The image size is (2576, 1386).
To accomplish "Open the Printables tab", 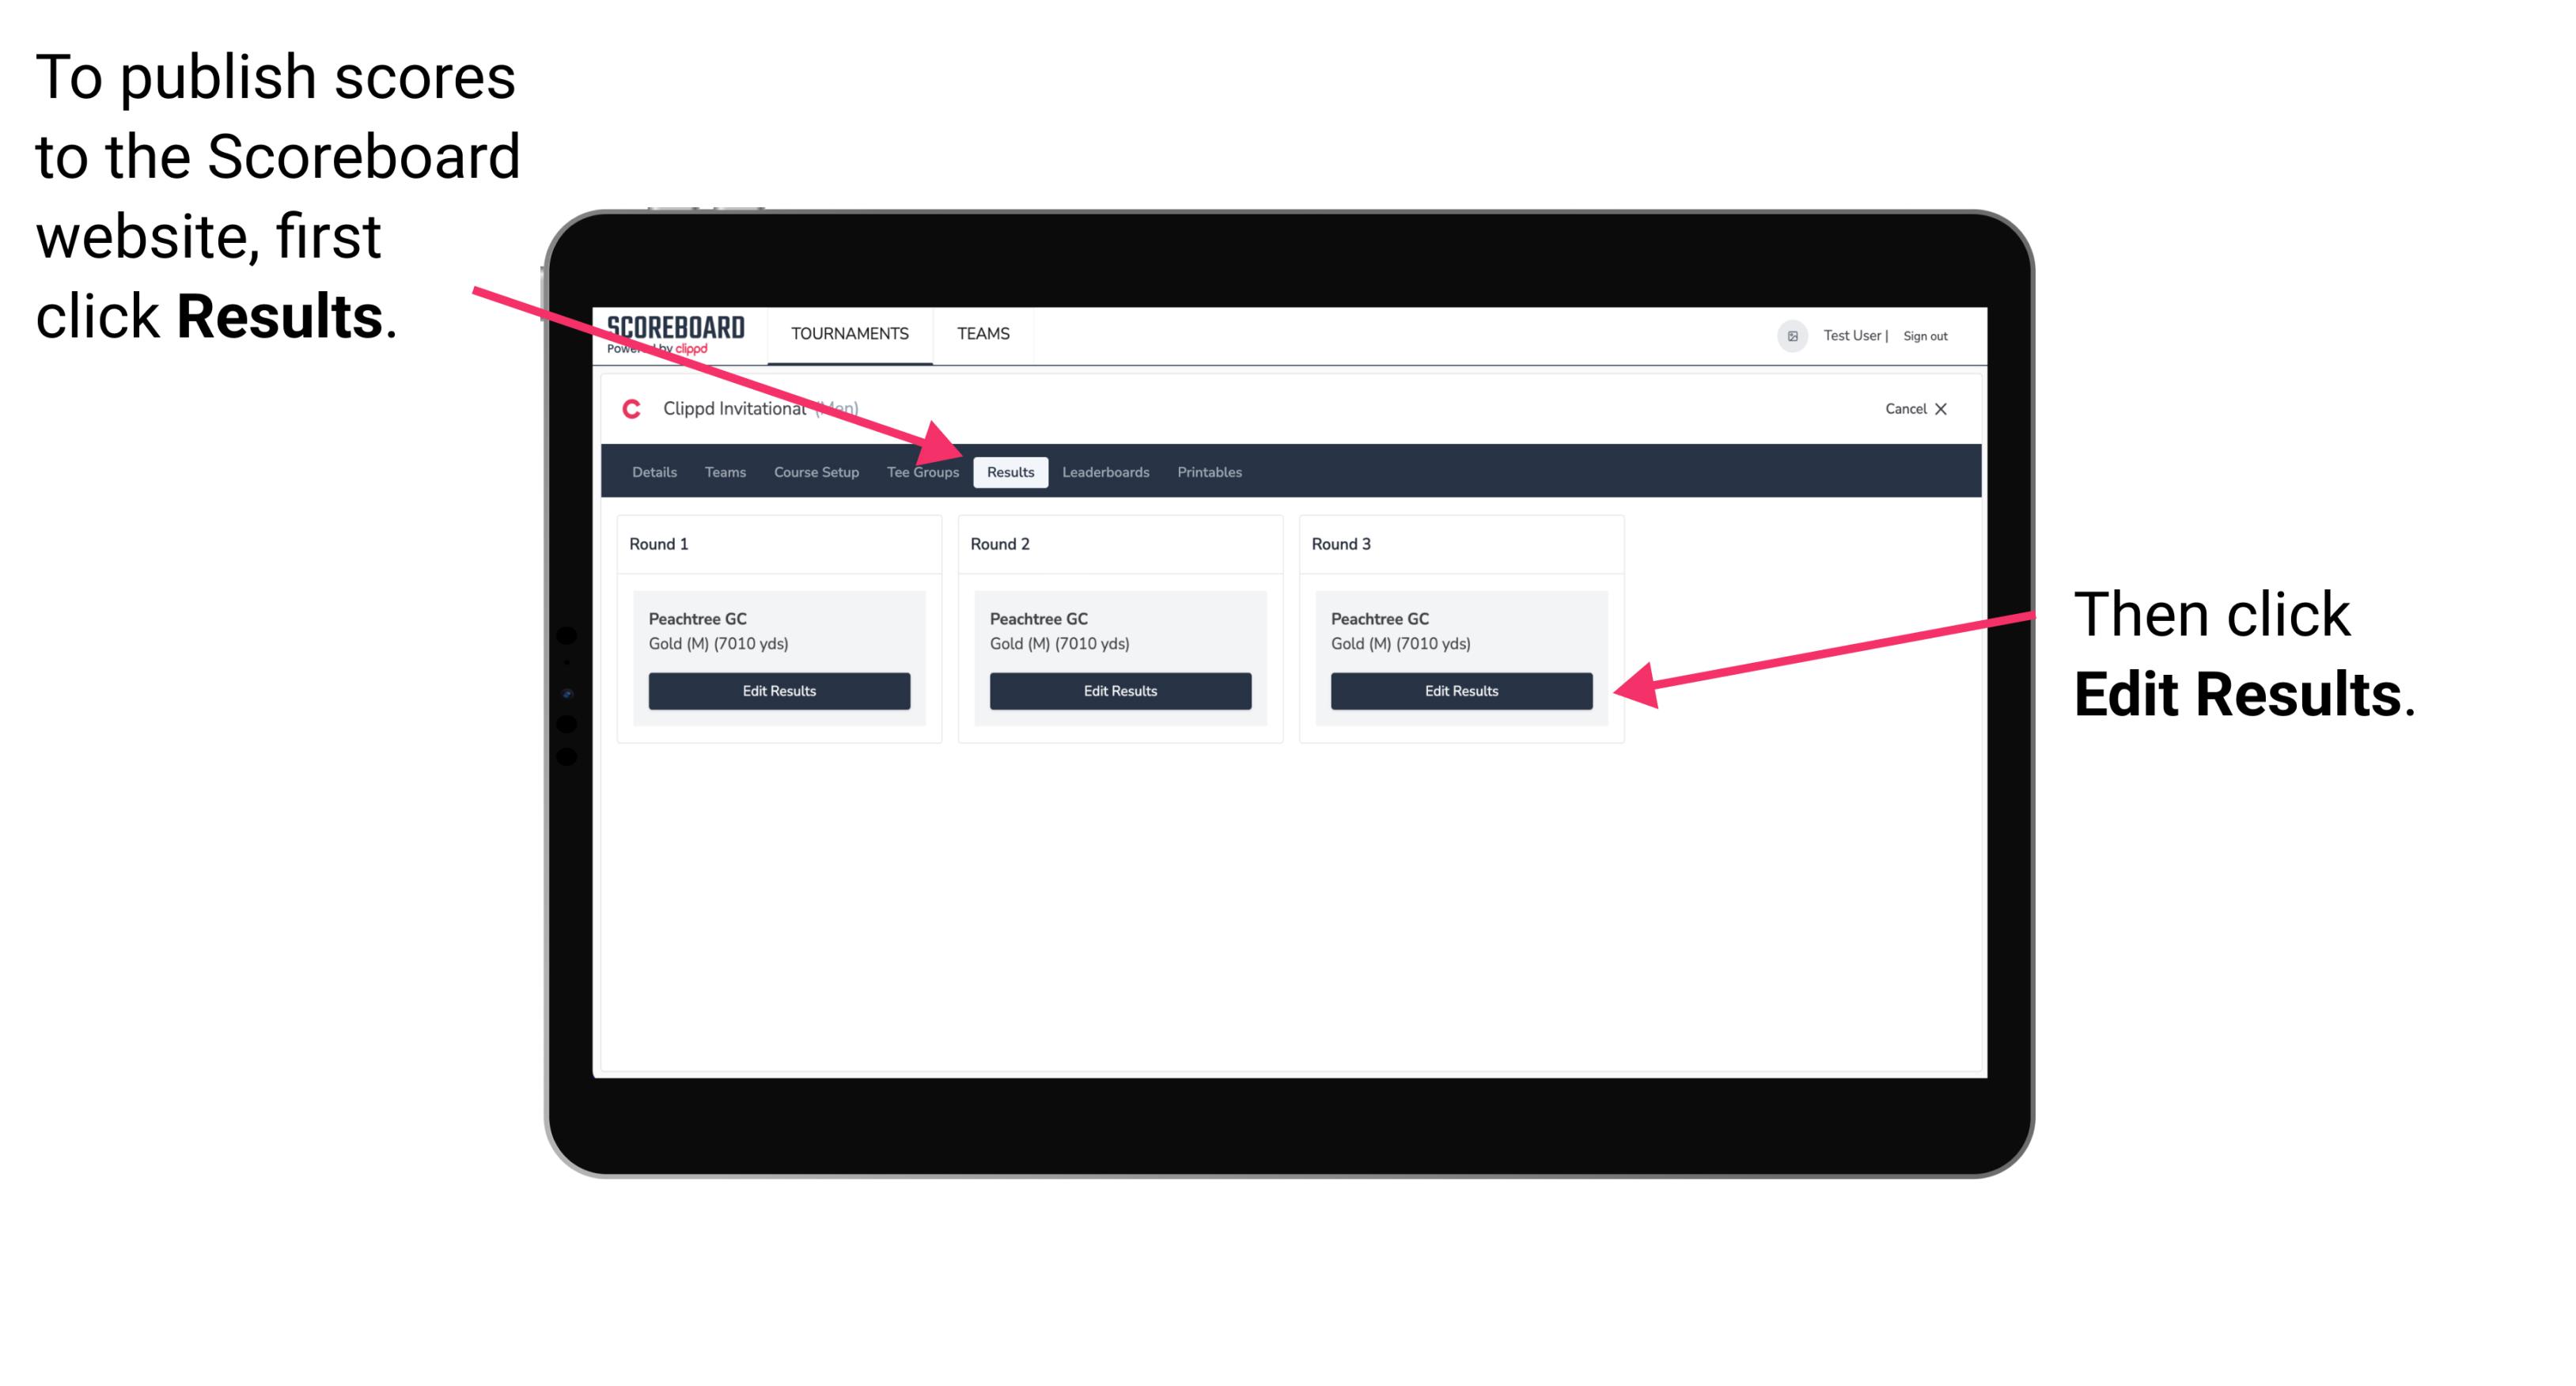I will pyautogui.click(x=1209, y=471).
